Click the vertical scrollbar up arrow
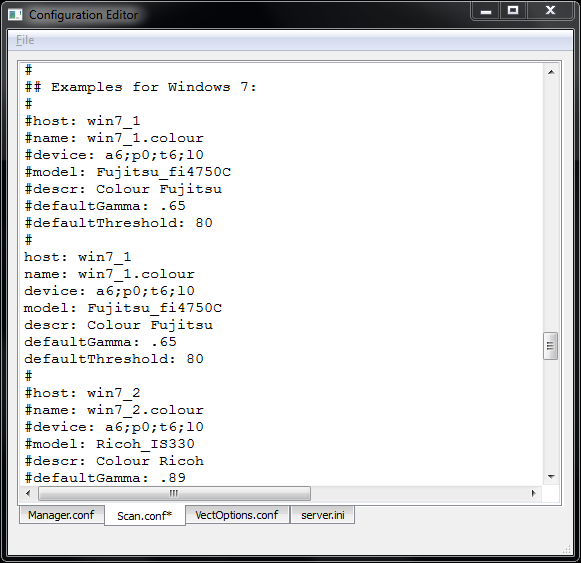 pos(551,72)
